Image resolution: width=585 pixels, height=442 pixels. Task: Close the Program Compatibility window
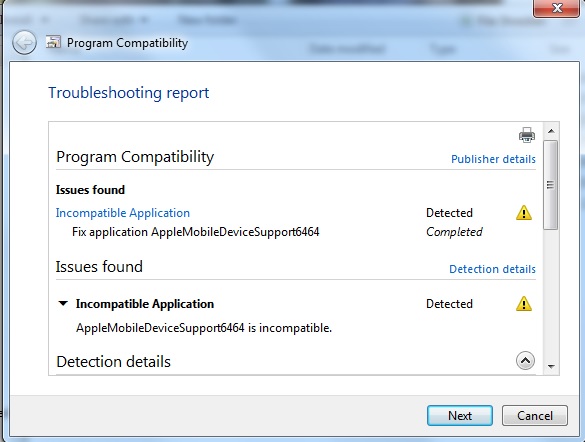point(557,8)
